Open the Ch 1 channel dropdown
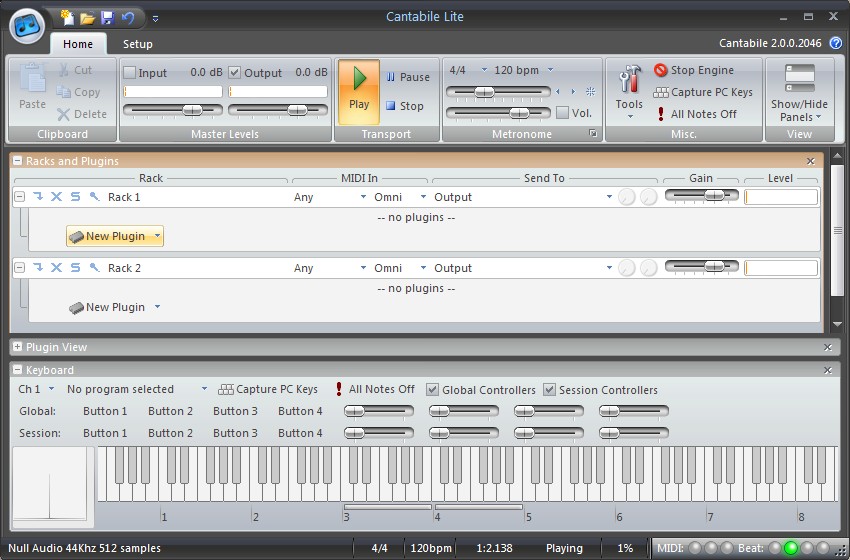 click(x=36, y=389)
